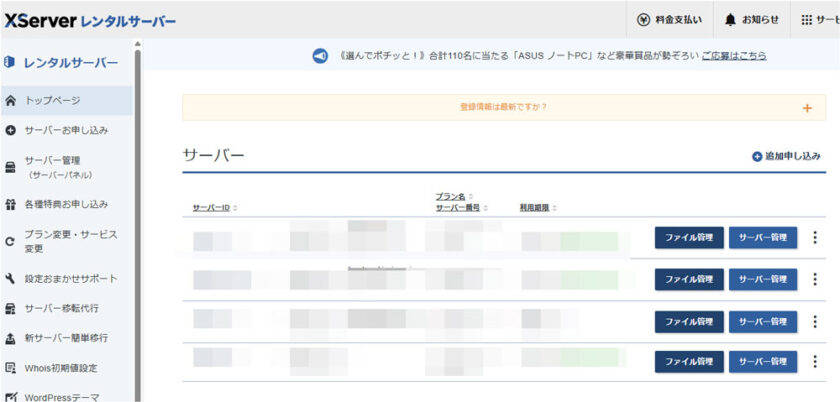Open the grid apps menu icon
Screen dimensions: 840x402
pyautogui.click(x=807, y=20)
